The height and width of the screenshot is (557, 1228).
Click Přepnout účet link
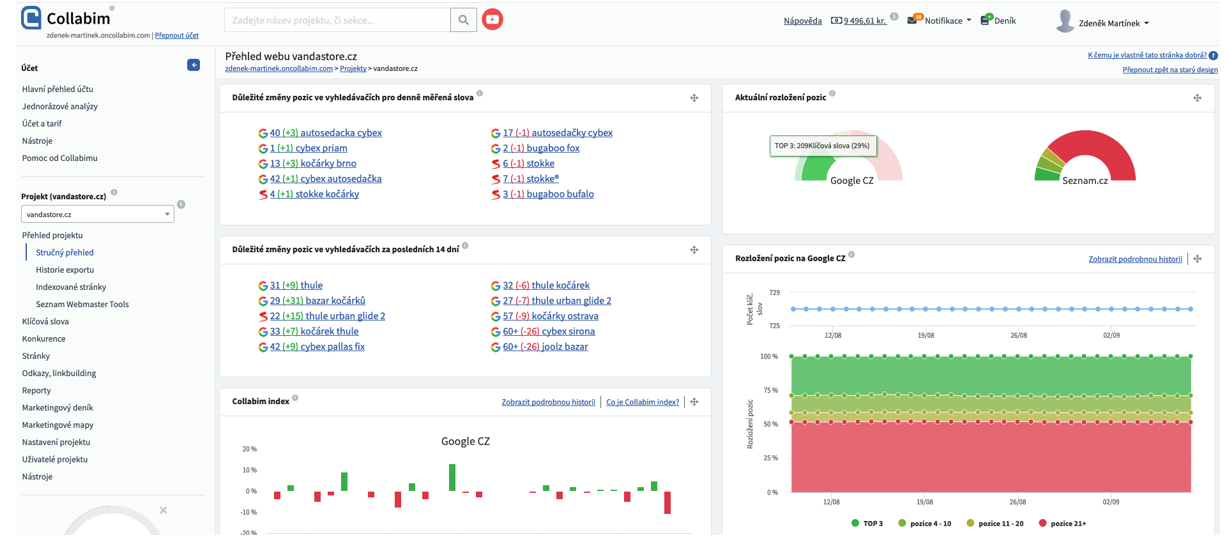tap(177, 35)
